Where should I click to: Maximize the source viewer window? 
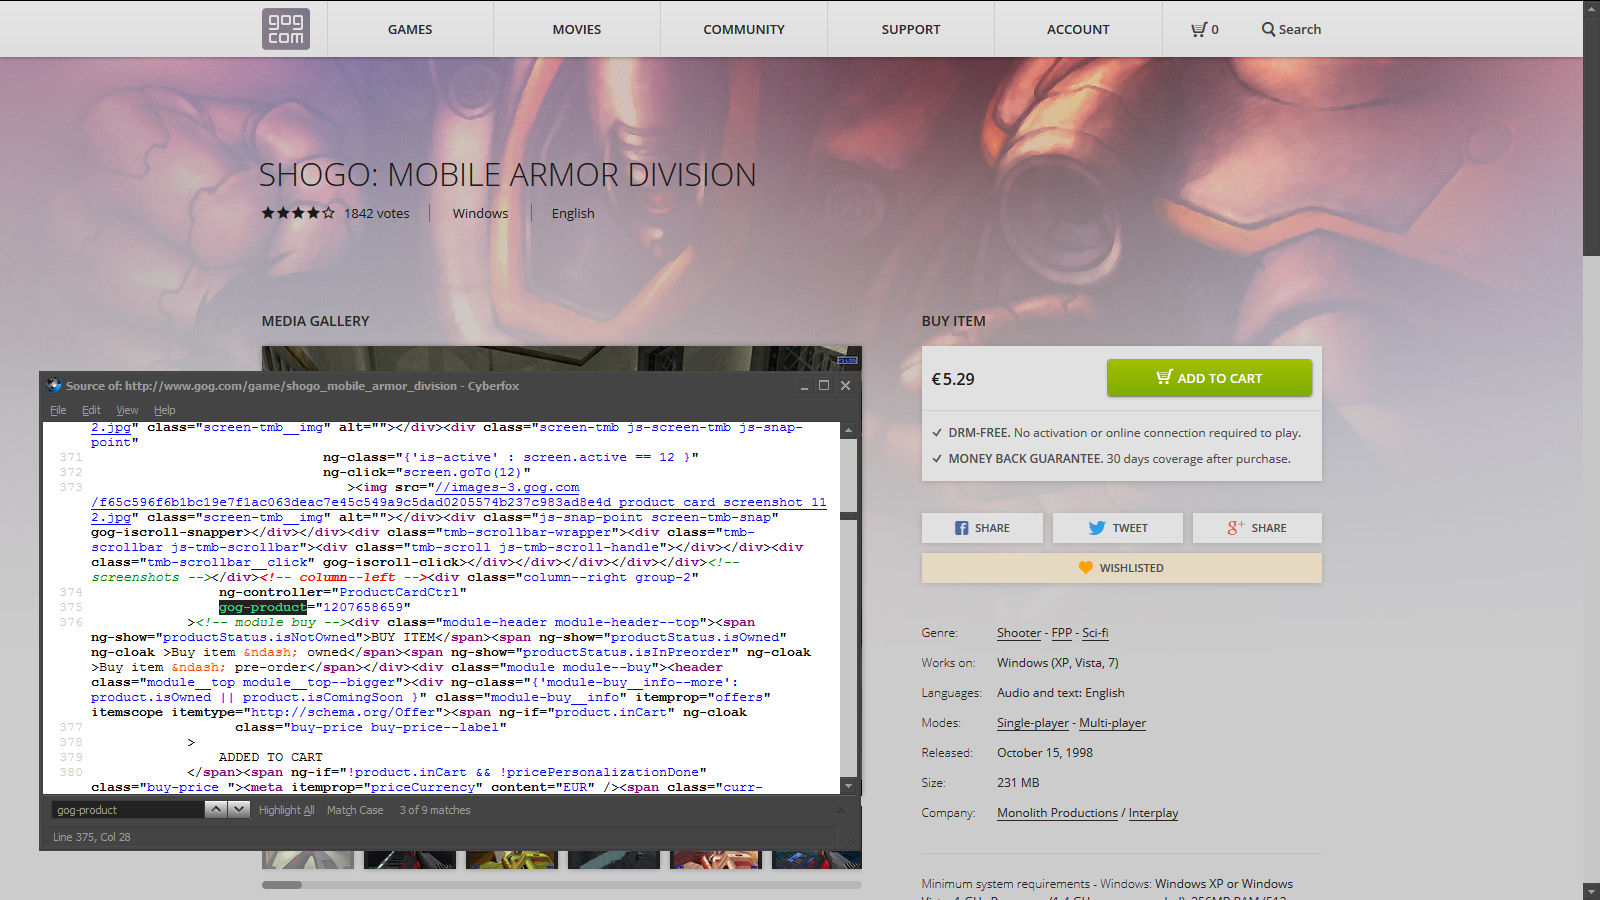pyautogui.click(x=824, y=385)
